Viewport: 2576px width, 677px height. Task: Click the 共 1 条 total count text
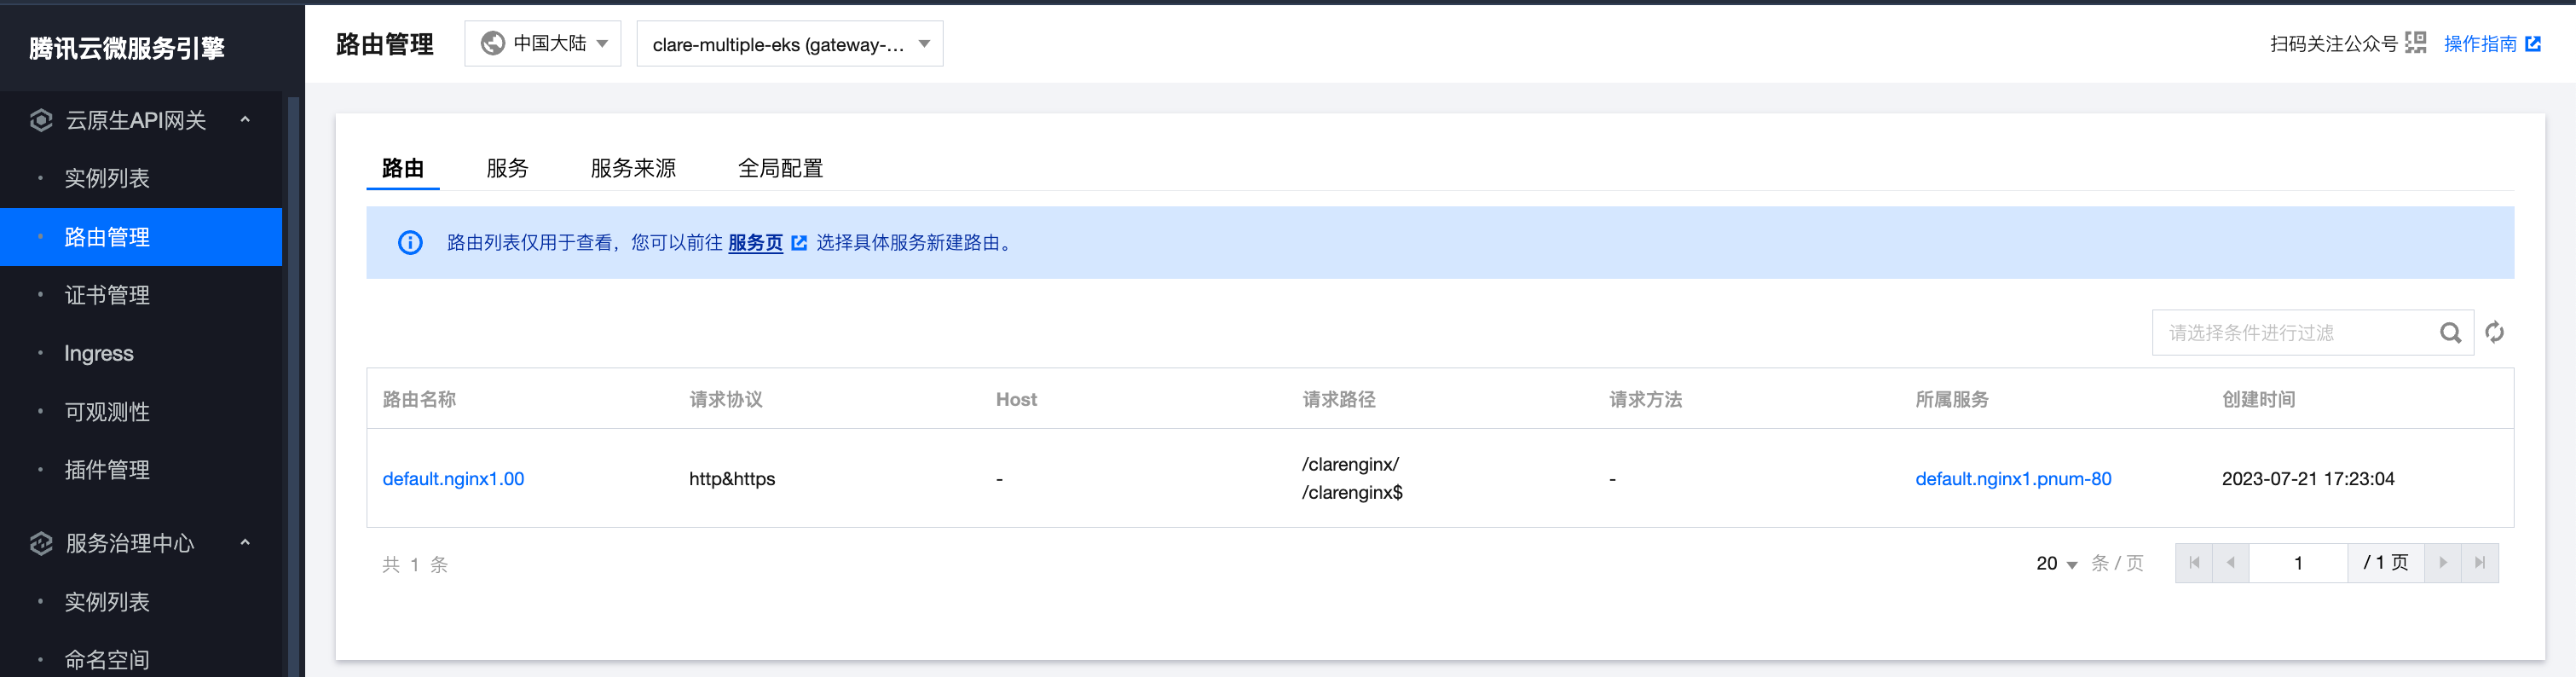(x=415, y=565)
